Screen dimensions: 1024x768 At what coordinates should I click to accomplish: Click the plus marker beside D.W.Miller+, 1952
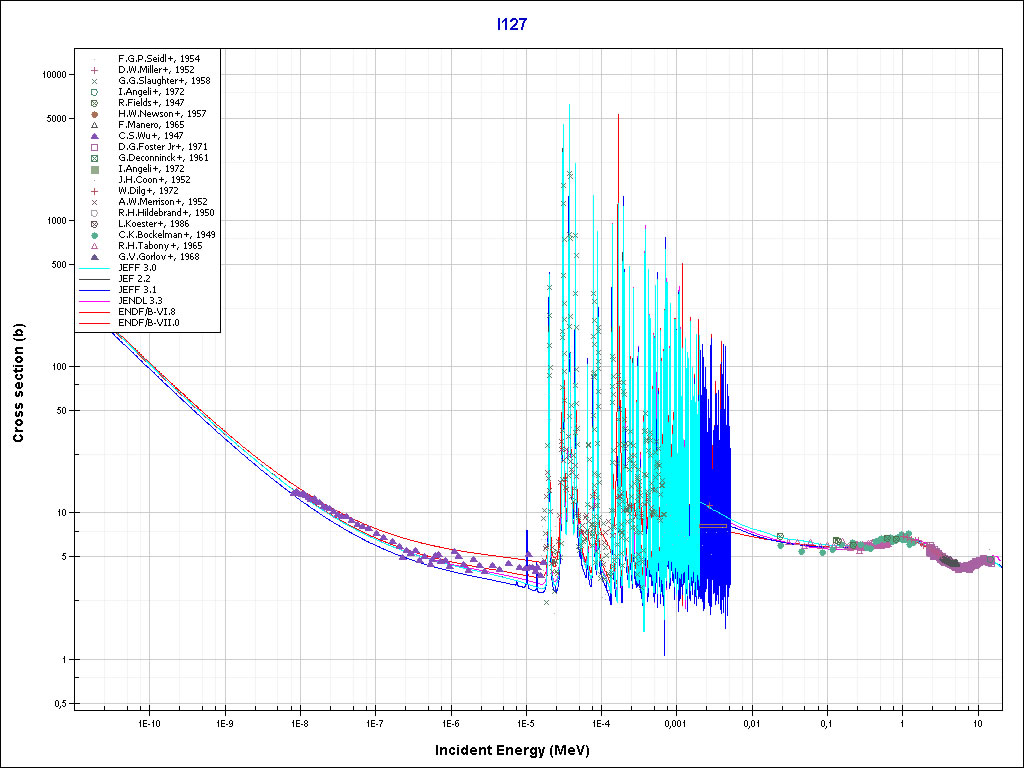(x=93, y=70)
